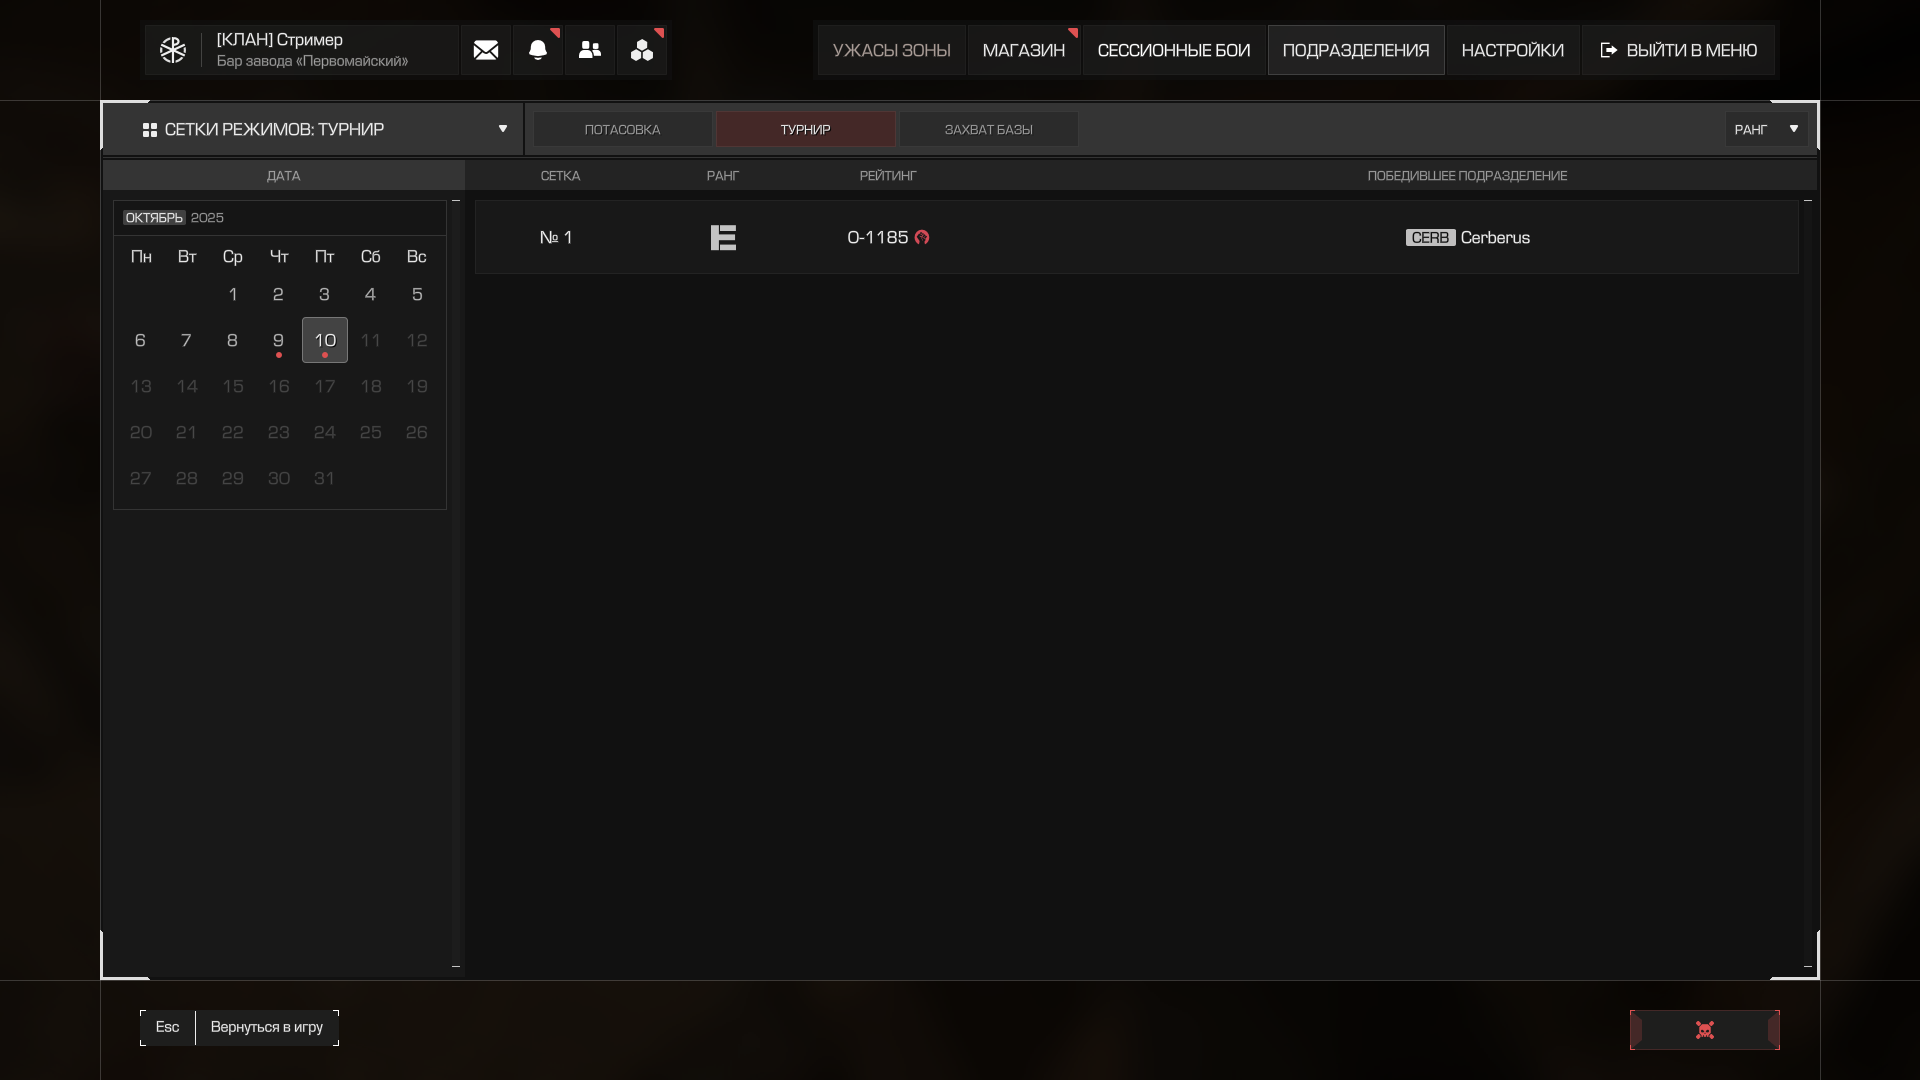Screen dimensions: 1920x1080
Task: Click the snowflake clan emblem icon
Action: click(173, 50)
